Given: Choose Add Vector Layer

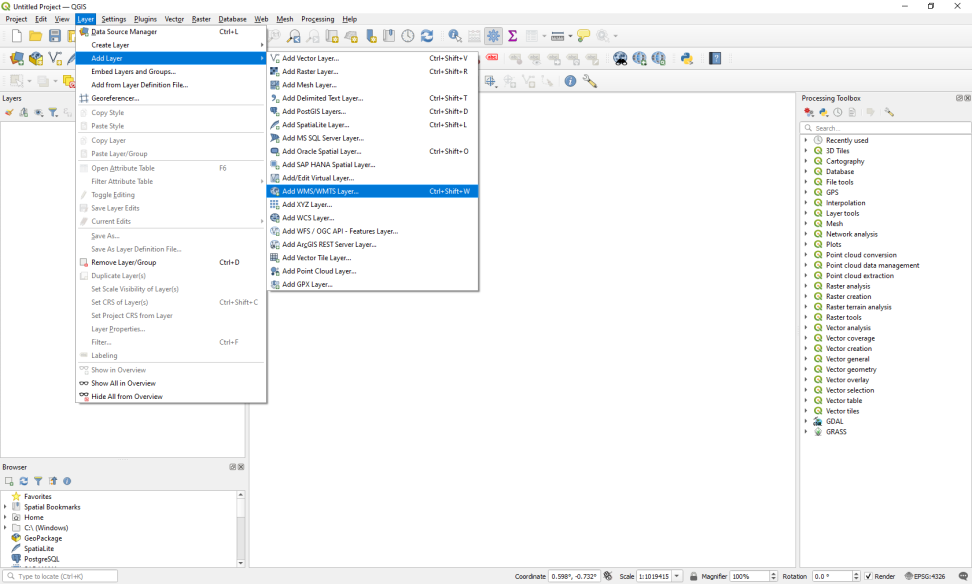Looking at the screenshot, I should pyautogui.click(x=373, y=58).
